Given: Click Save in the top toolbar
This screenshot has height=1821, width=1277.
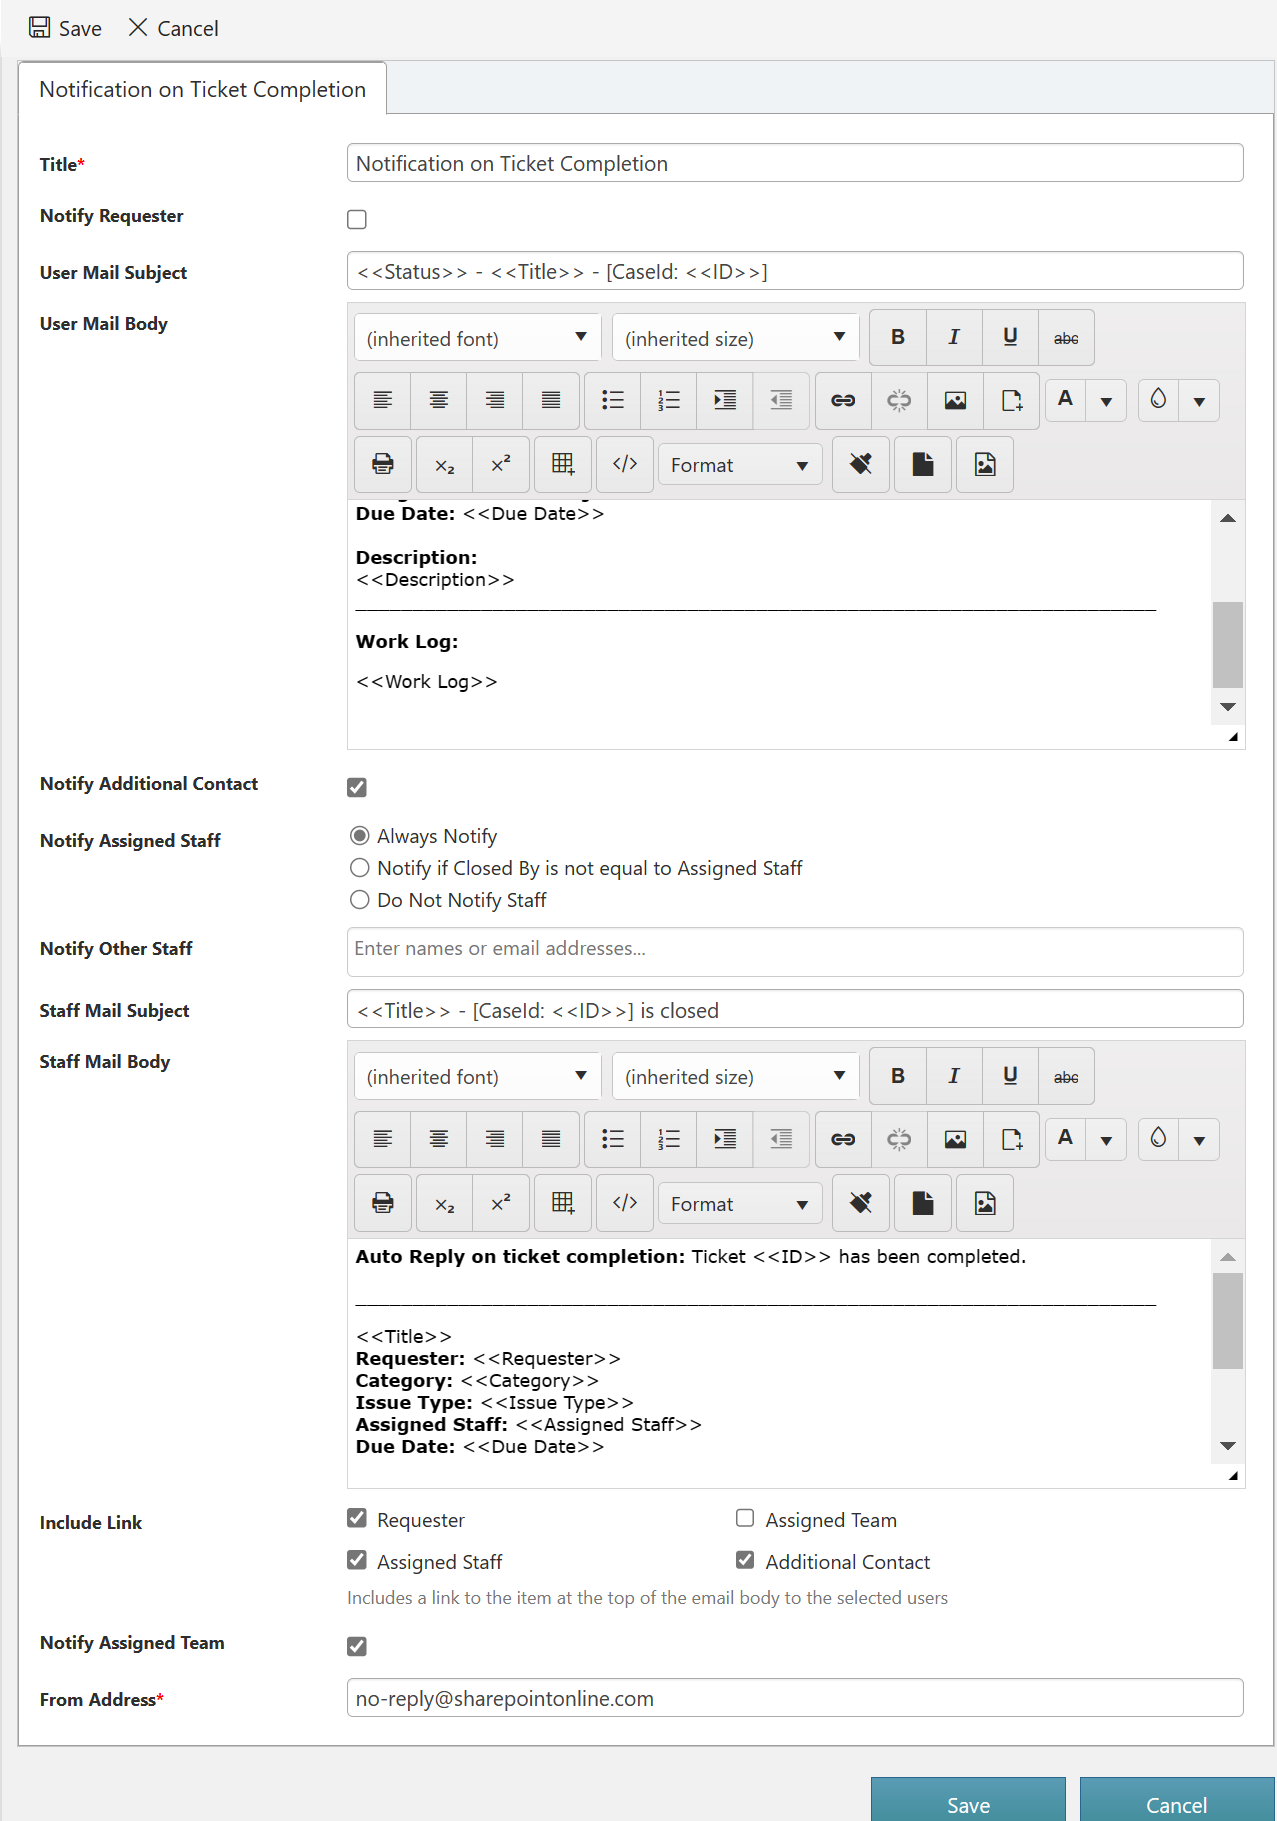Looking at the screenshot, I should pos(66,28).
